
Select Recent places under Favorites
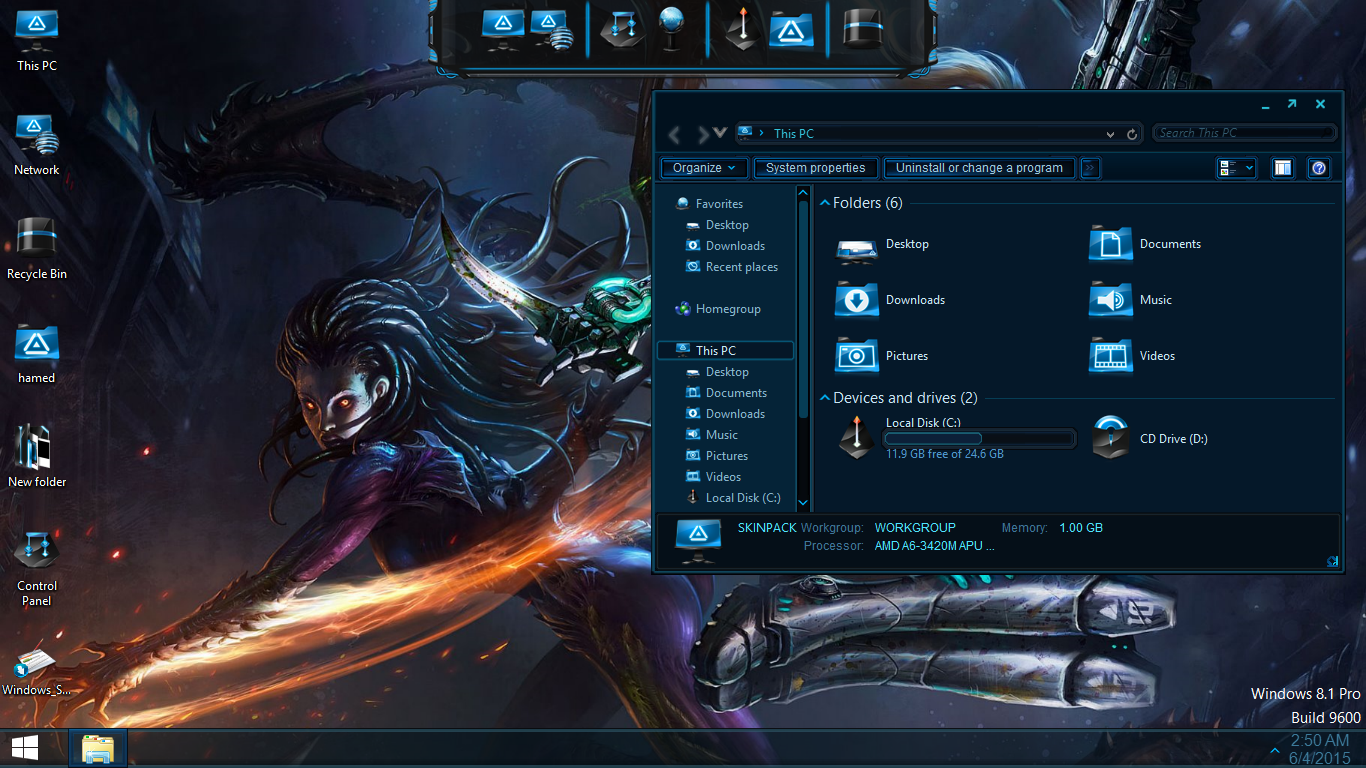tap(741, 267)
